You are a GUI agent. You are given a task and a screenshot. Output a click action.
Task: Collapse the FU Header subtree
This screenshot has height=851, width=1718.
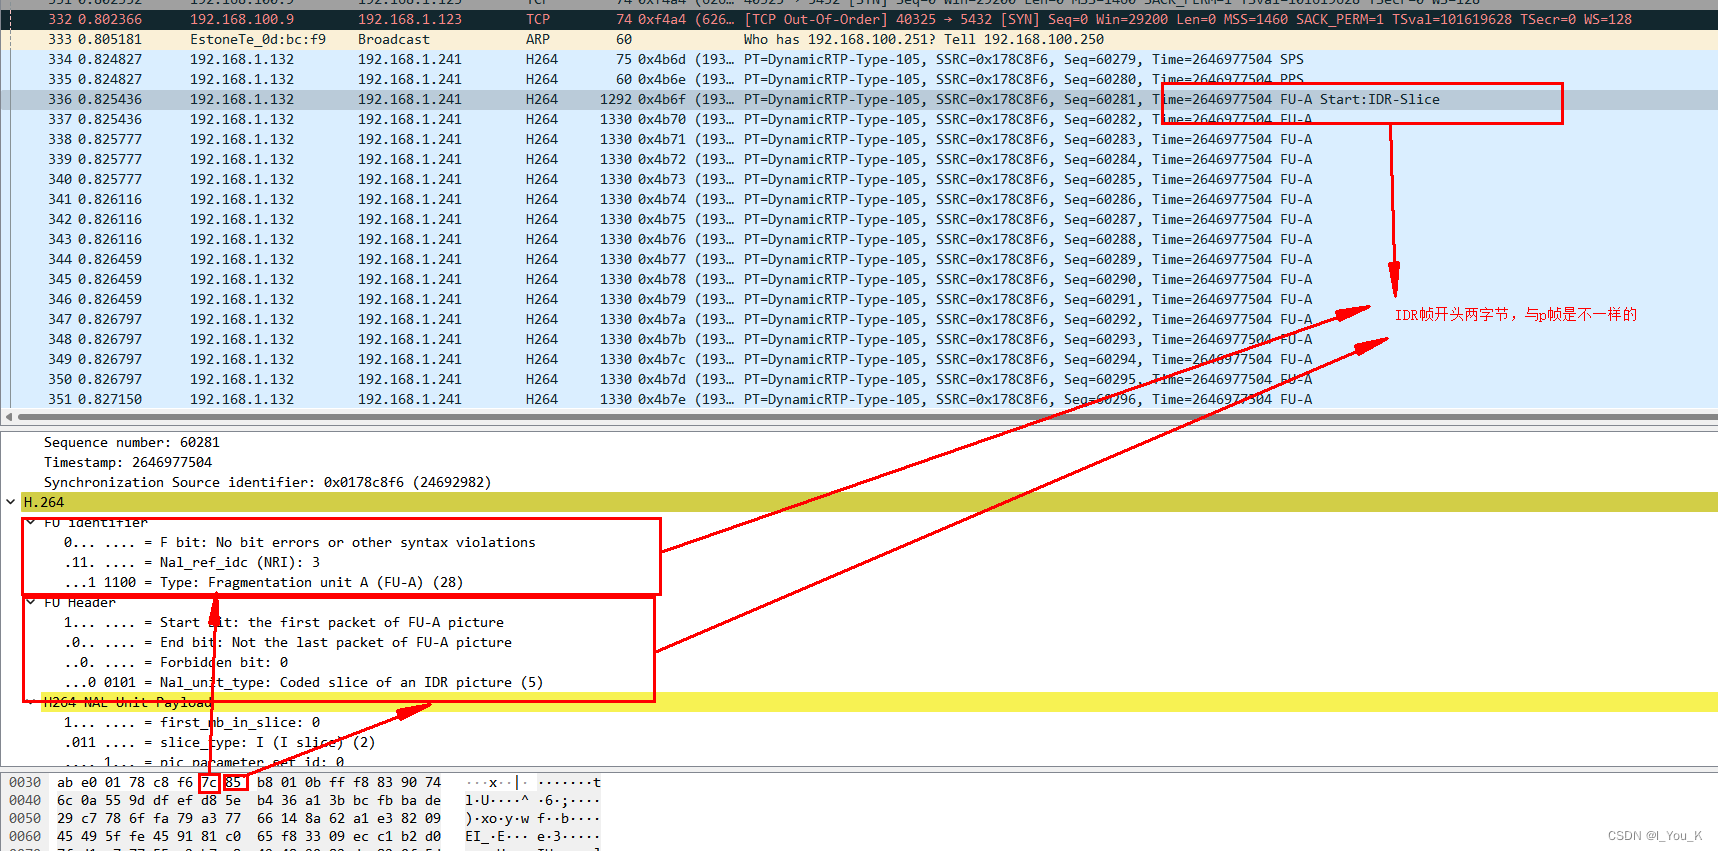pyautogui.click(x=30, y=602)
